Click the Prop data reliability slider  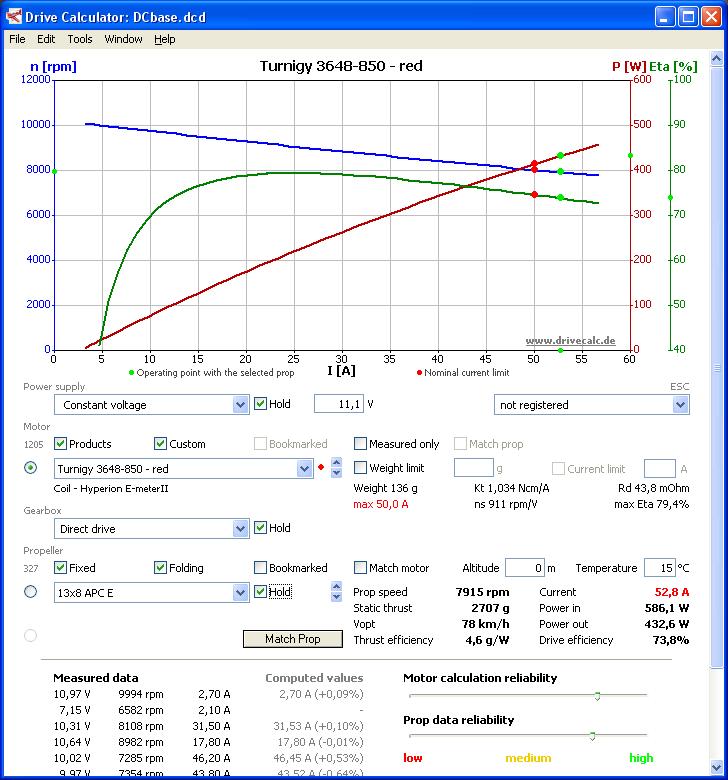[592, 736]
